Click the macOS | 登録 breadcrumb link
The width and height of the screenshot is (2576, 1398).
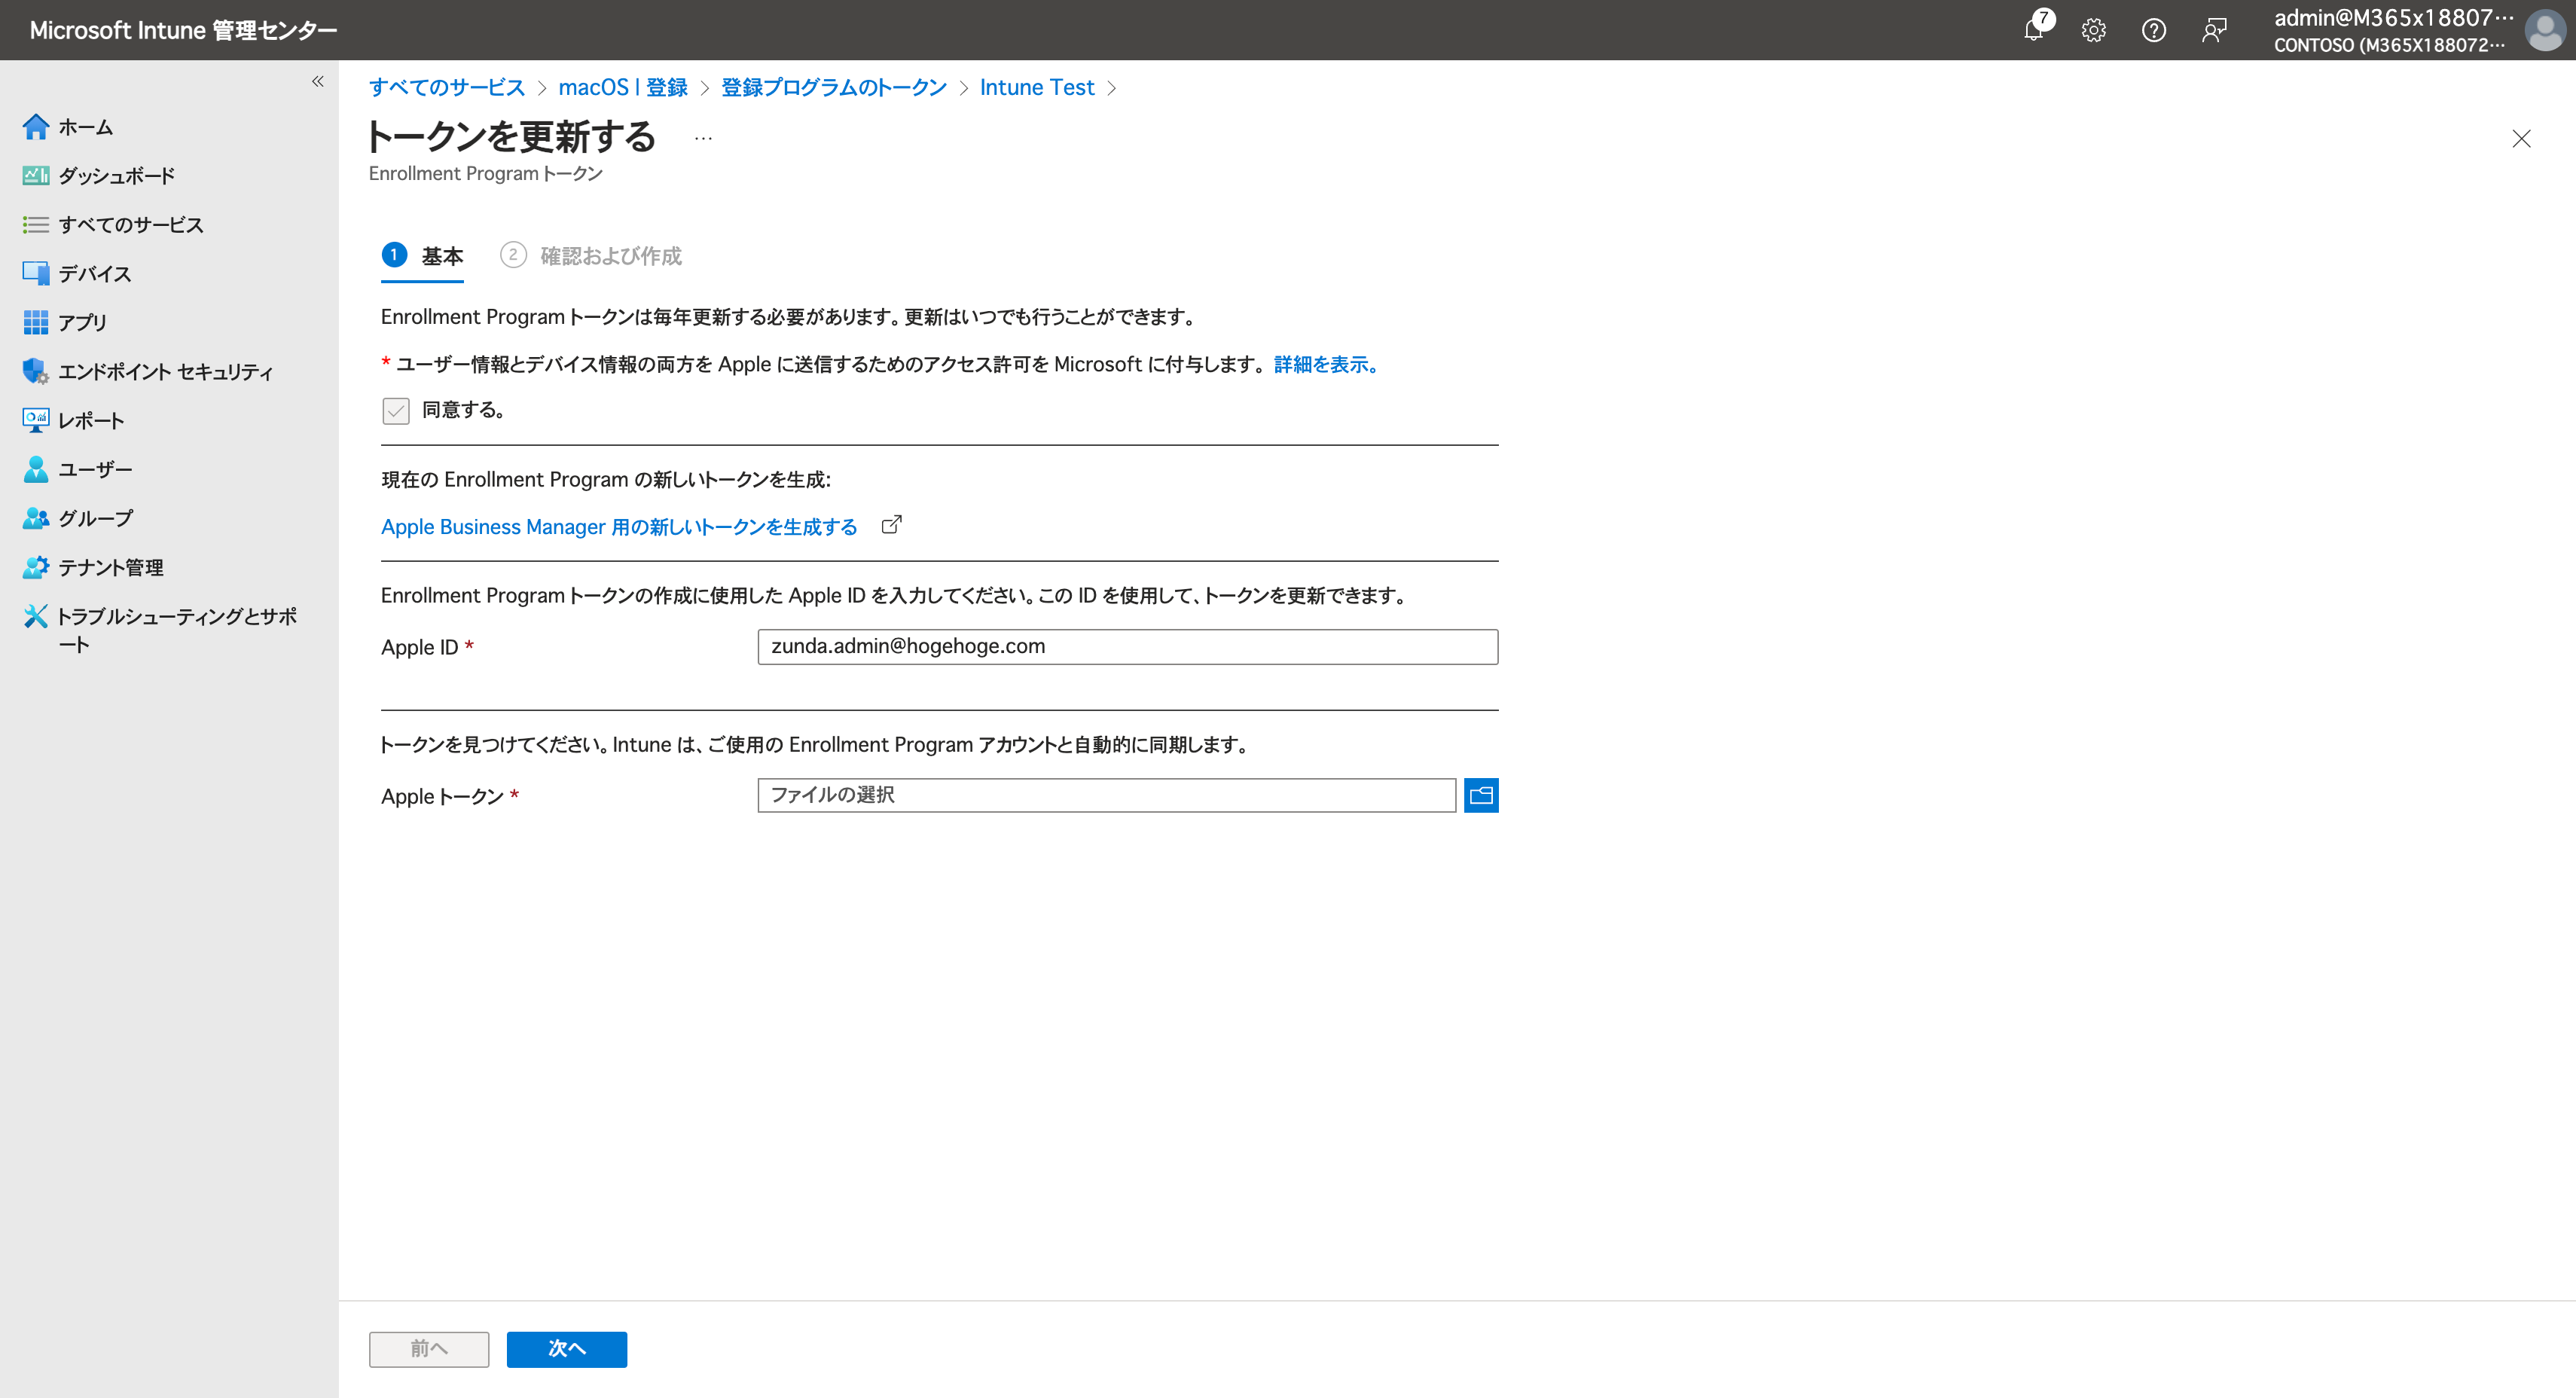623,88
